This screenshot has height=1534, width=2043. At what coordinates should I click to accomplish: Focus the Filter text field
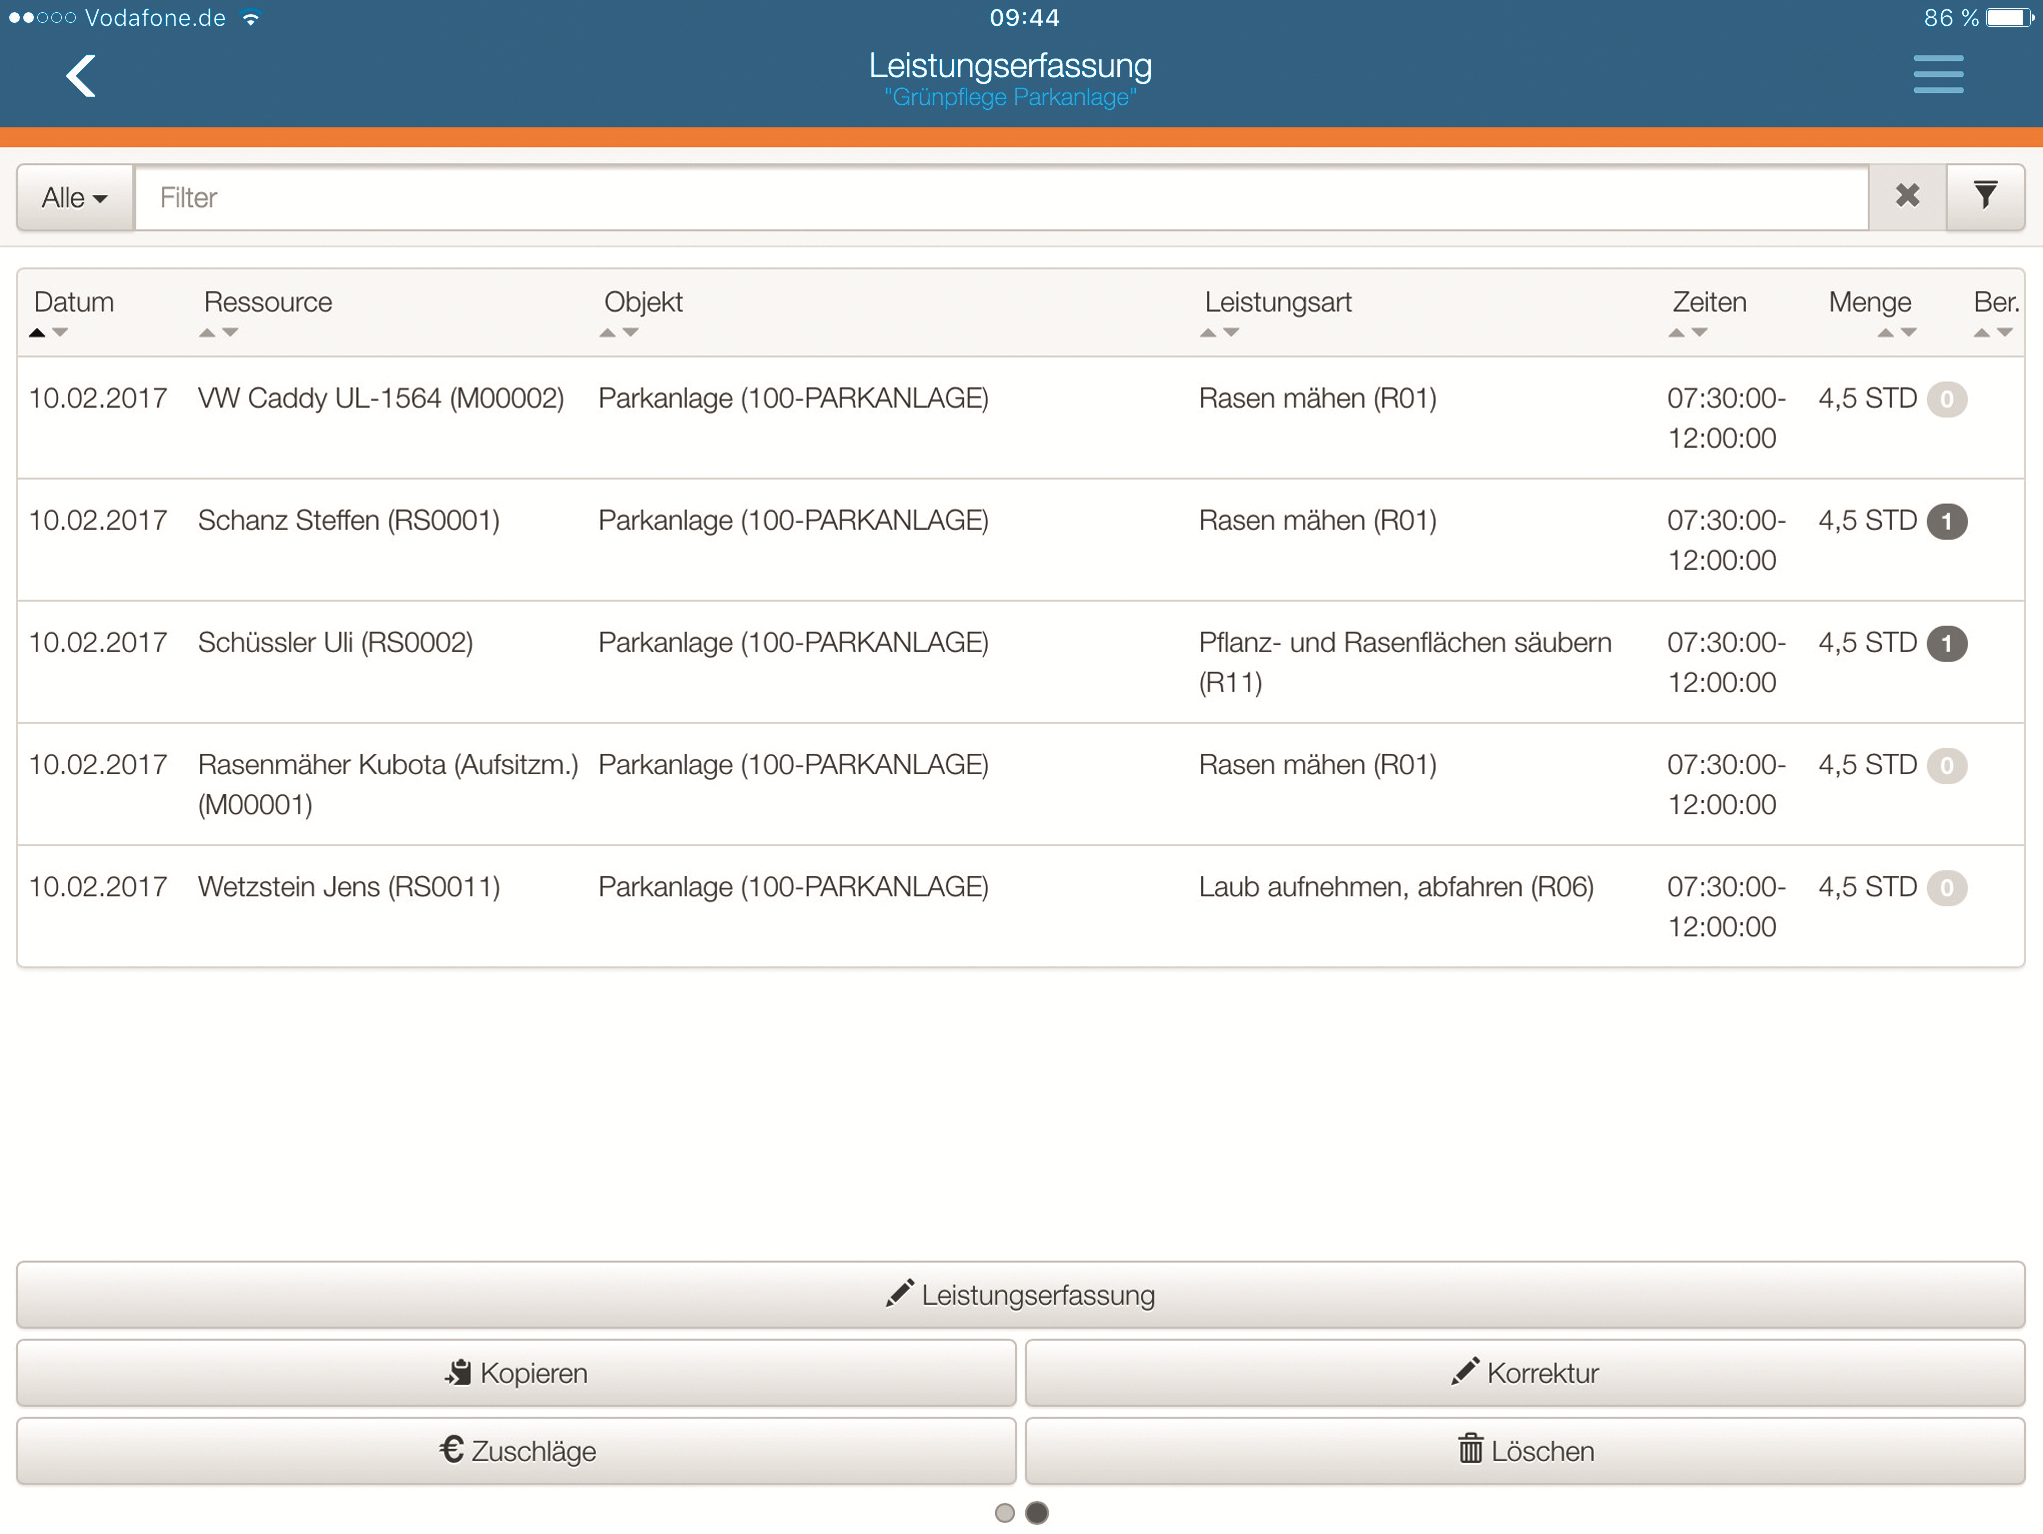click(x=1000, y=197)
